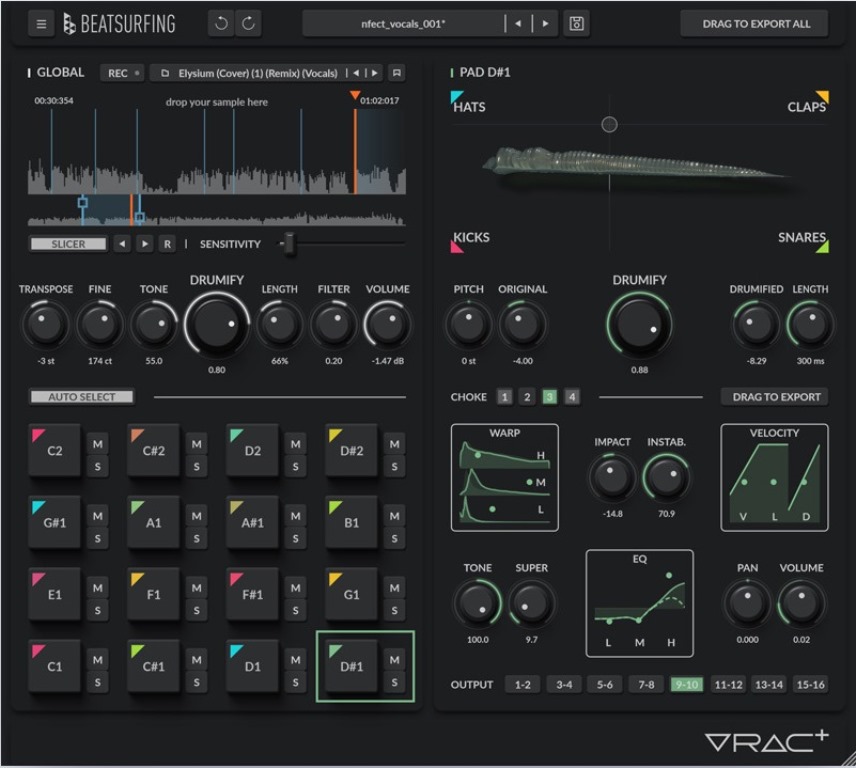Viewport: 856px width, 768px height.
Task: Trigger pad G#1
Action: [x=54, y=523]
